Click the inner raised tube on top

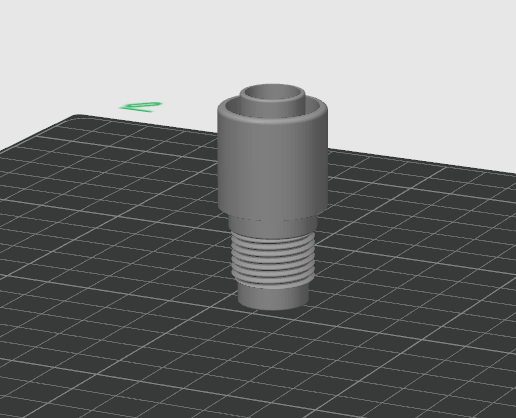coord(272,101)
